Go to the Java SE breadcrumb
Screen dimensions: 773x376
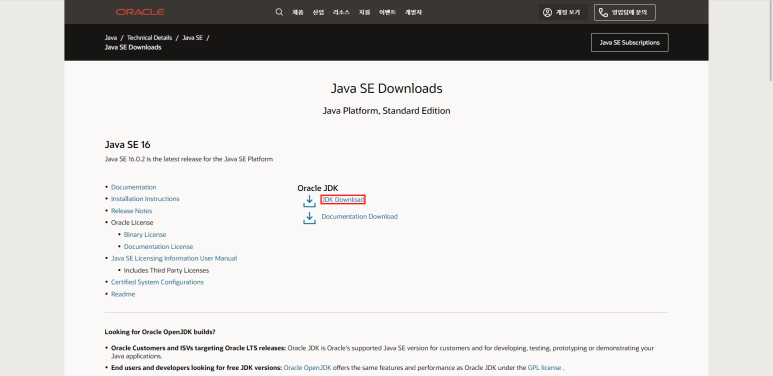coord(192,37)
